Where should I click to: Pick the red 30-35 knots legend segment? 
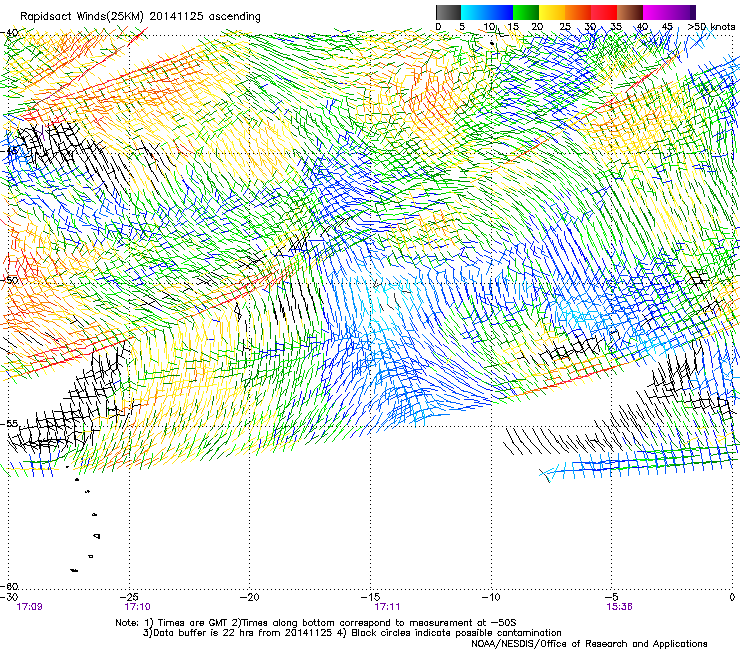click(604, 12)
